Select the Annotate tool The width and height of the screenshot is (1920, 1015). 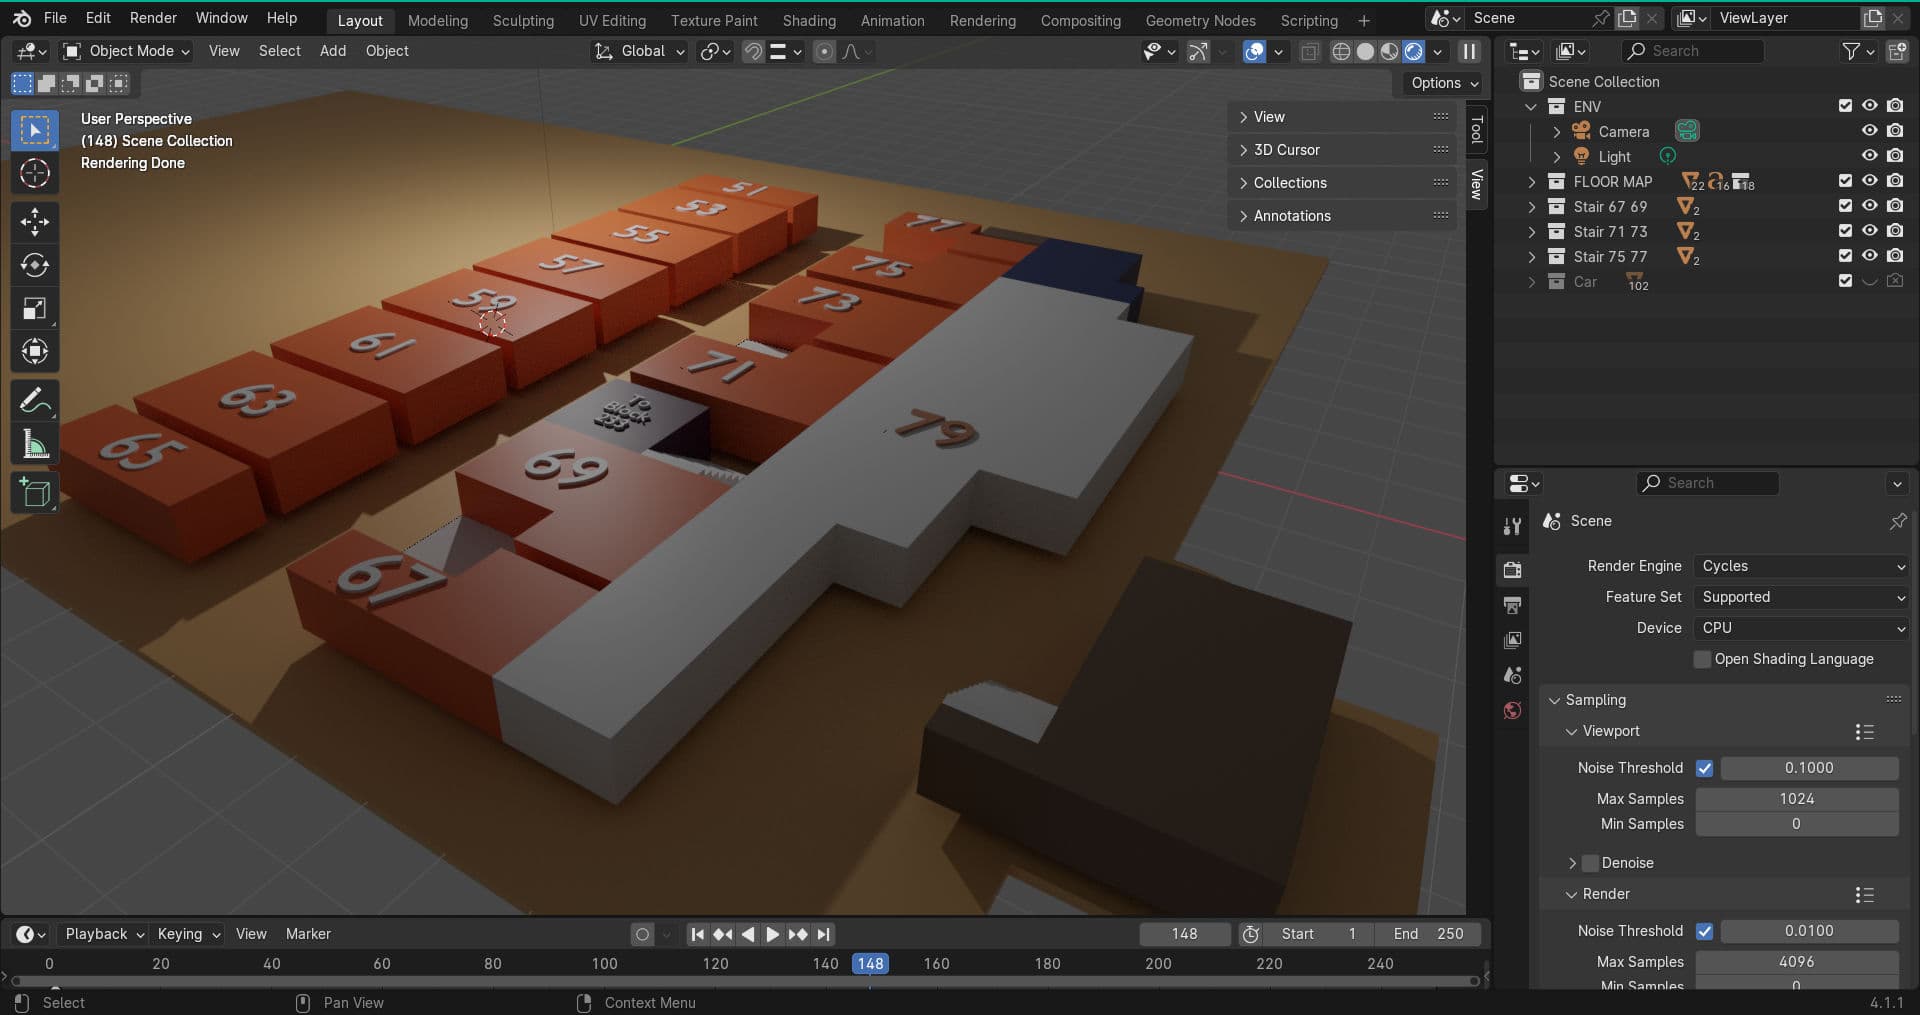pyautogui.click(x=35, y=401)
